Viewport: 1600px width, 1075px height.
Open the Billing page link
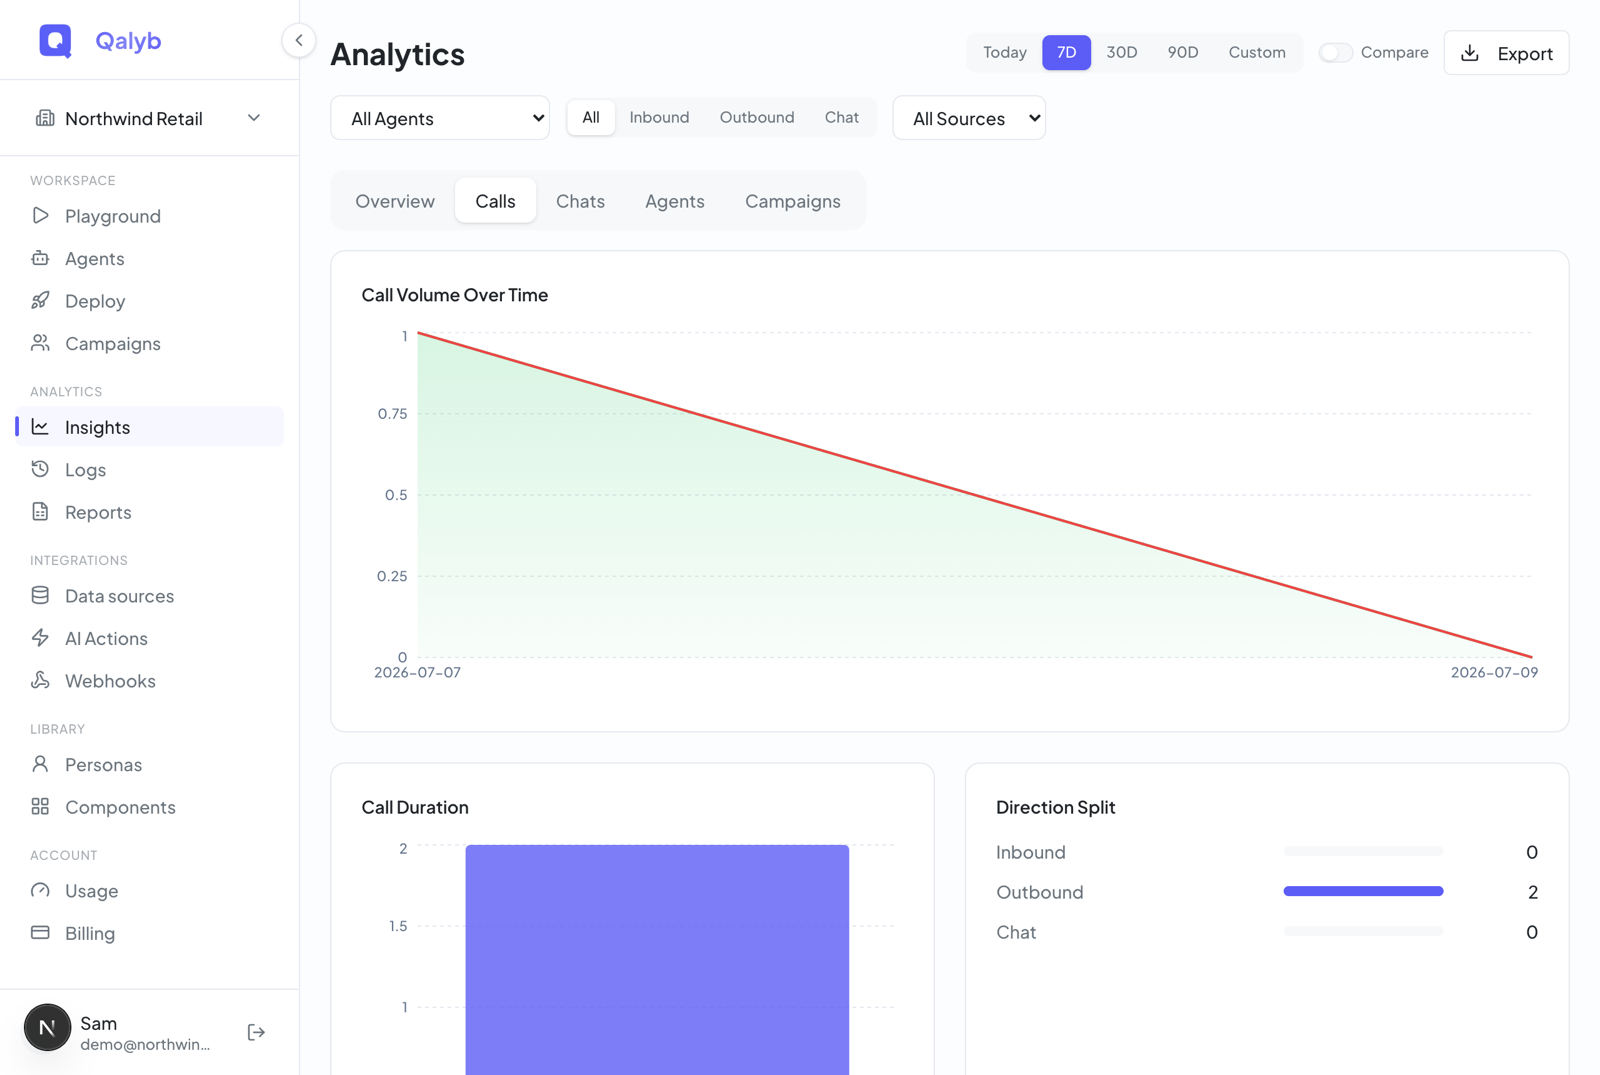150,933
